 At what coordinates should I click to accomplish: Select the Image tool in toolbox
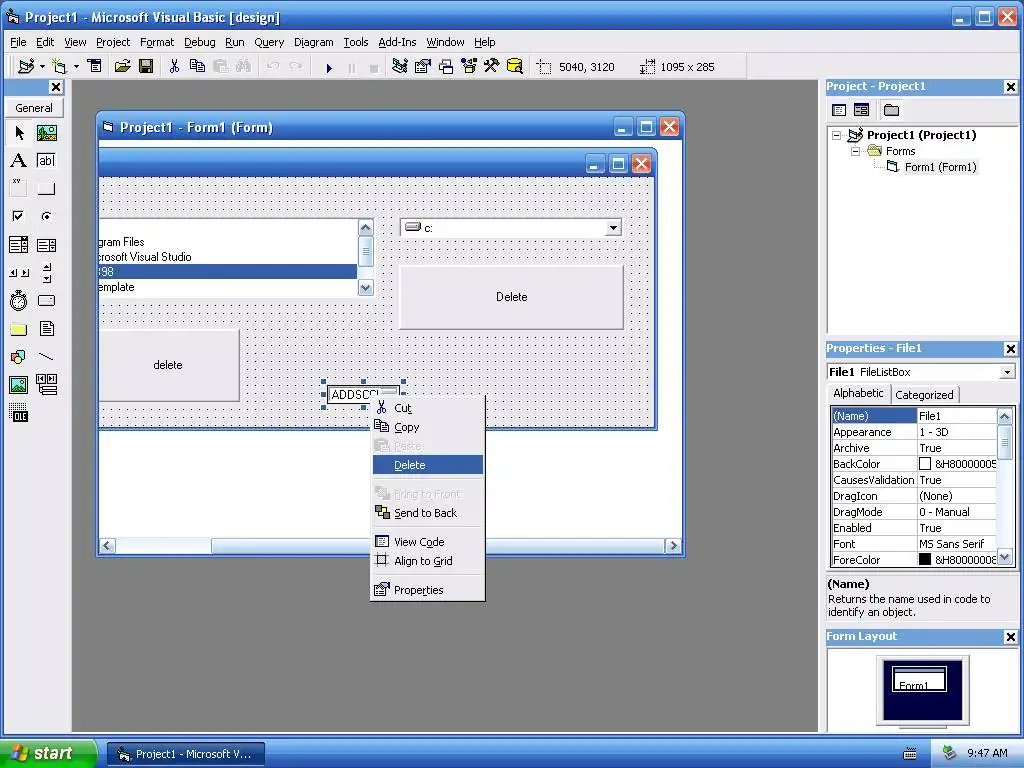point(19,385)
